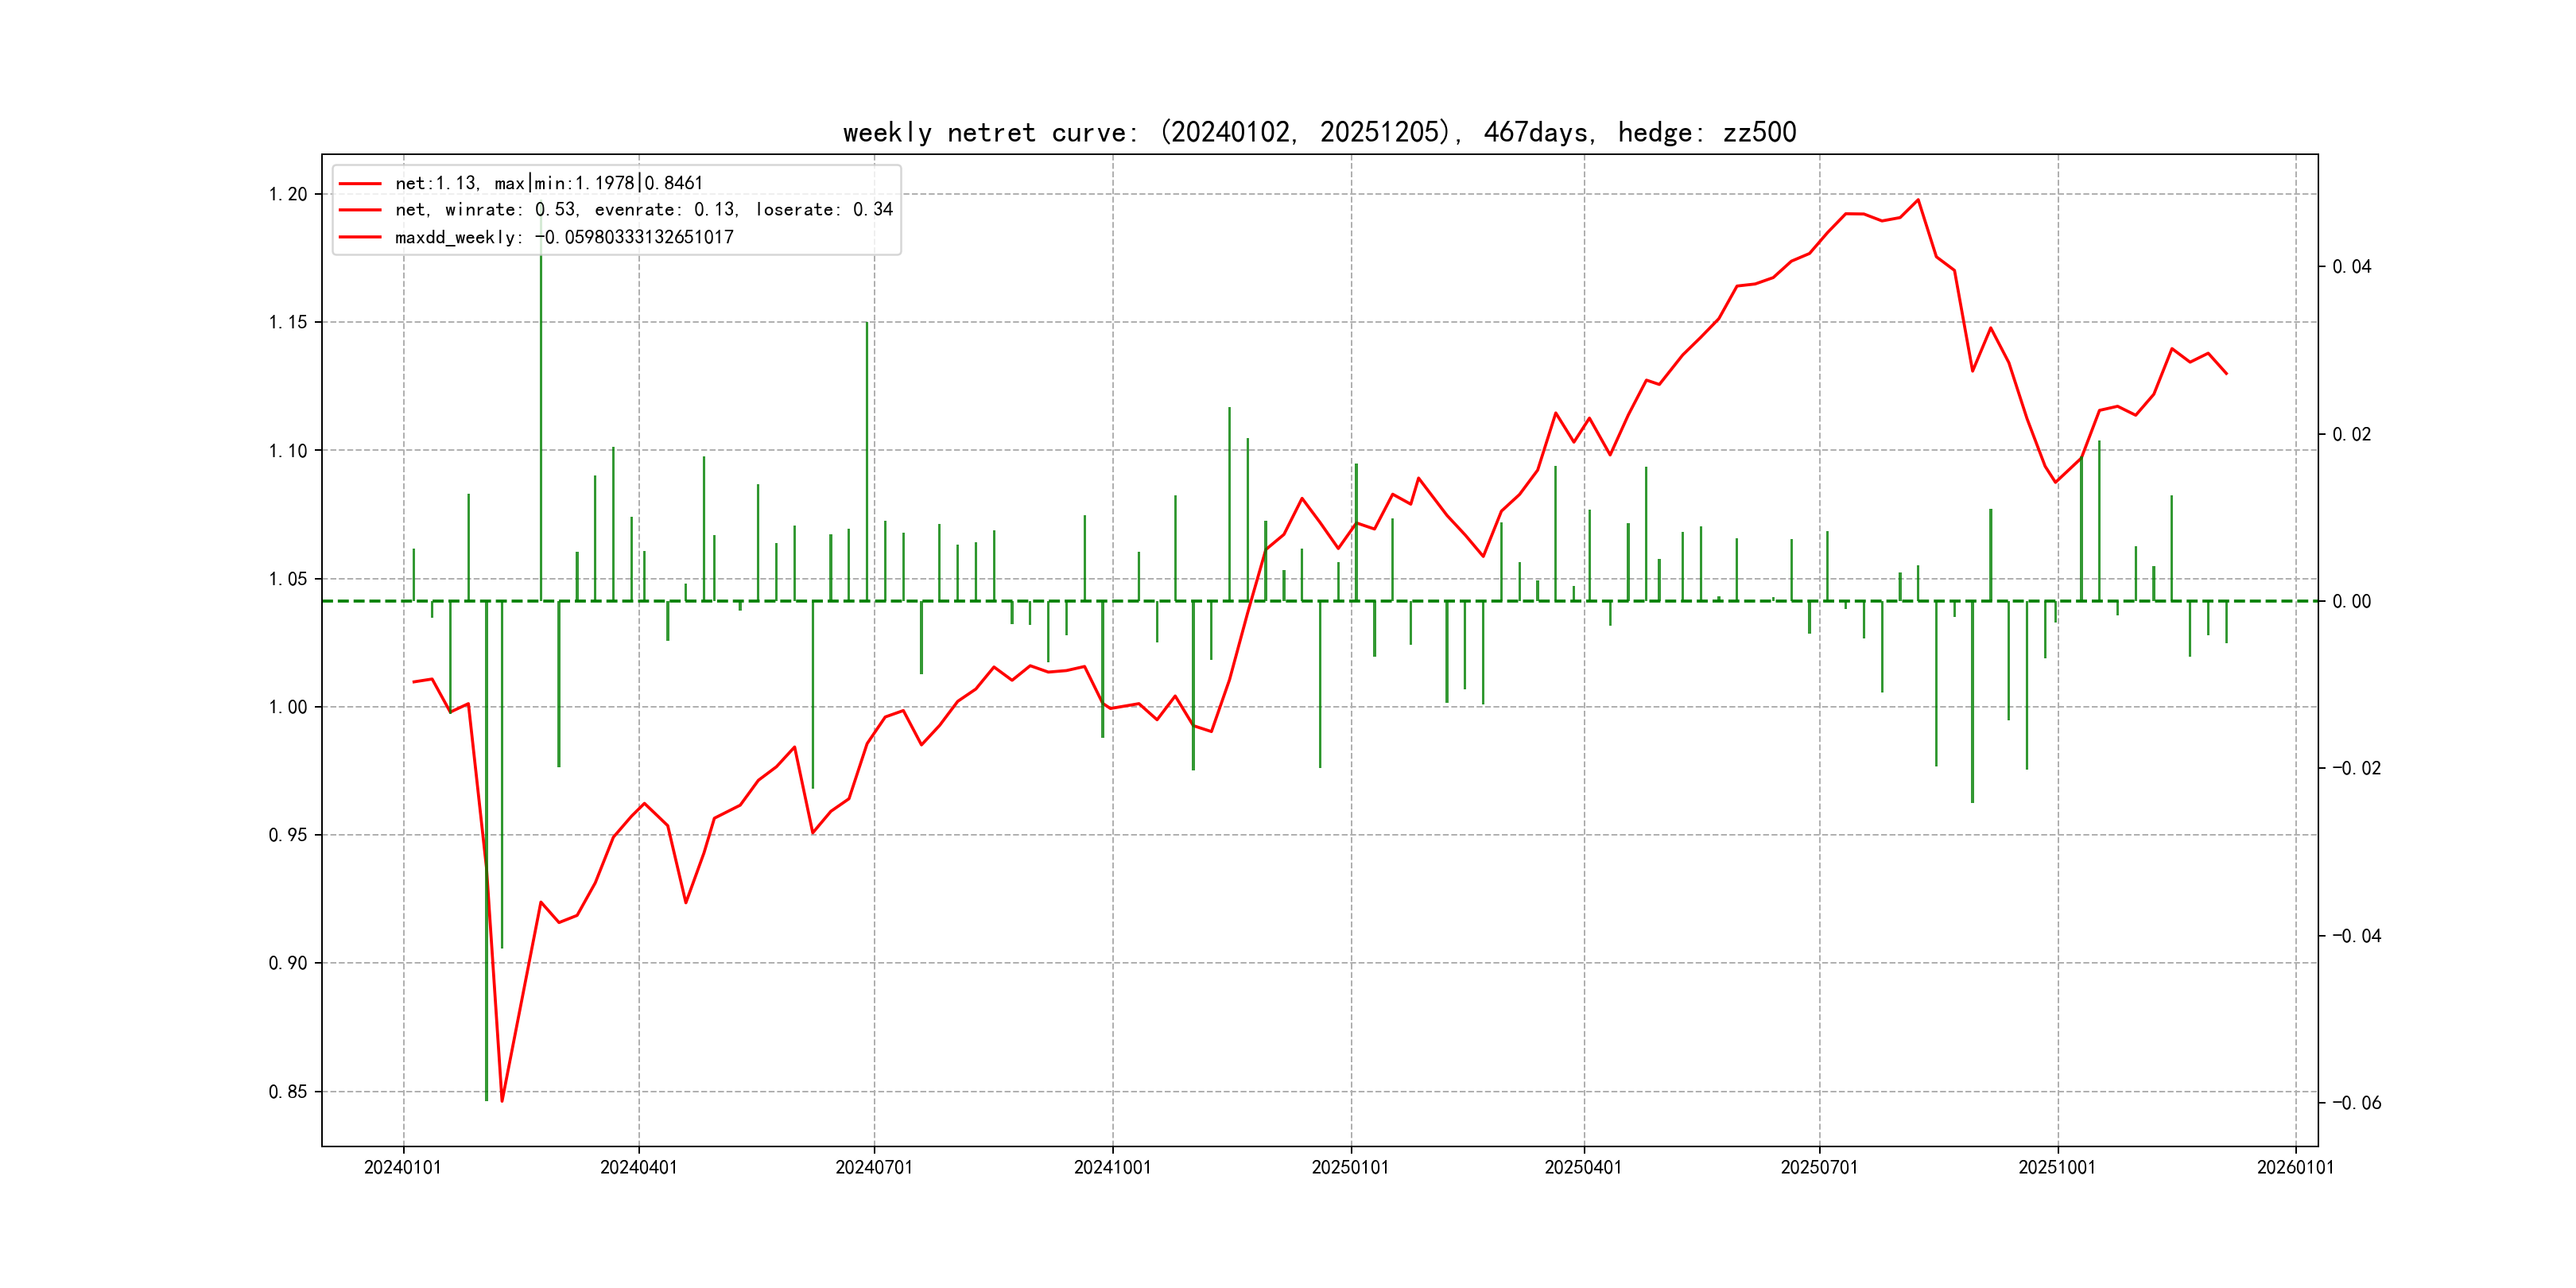
Task: Click the 20250401 x-axis date label
Action: [1583, 1167]
